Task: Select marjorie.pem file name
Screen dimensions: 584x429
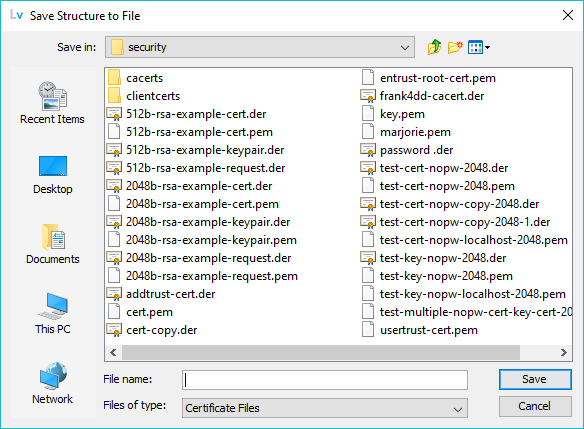Action: tap(415, 132)
